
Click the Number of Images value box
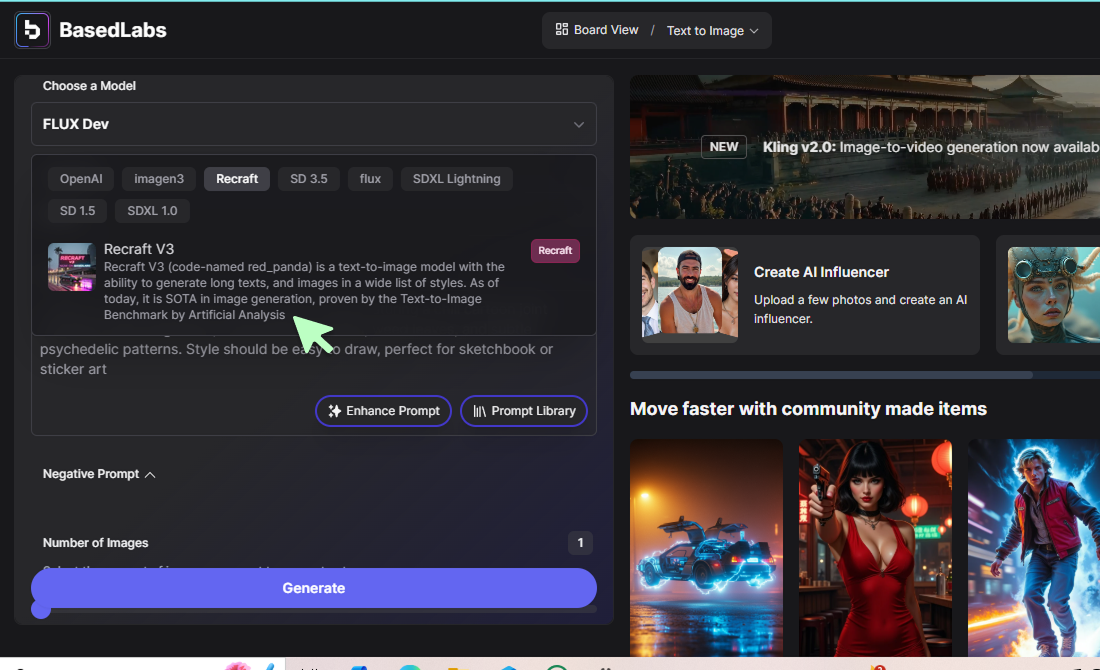point(580,542)
